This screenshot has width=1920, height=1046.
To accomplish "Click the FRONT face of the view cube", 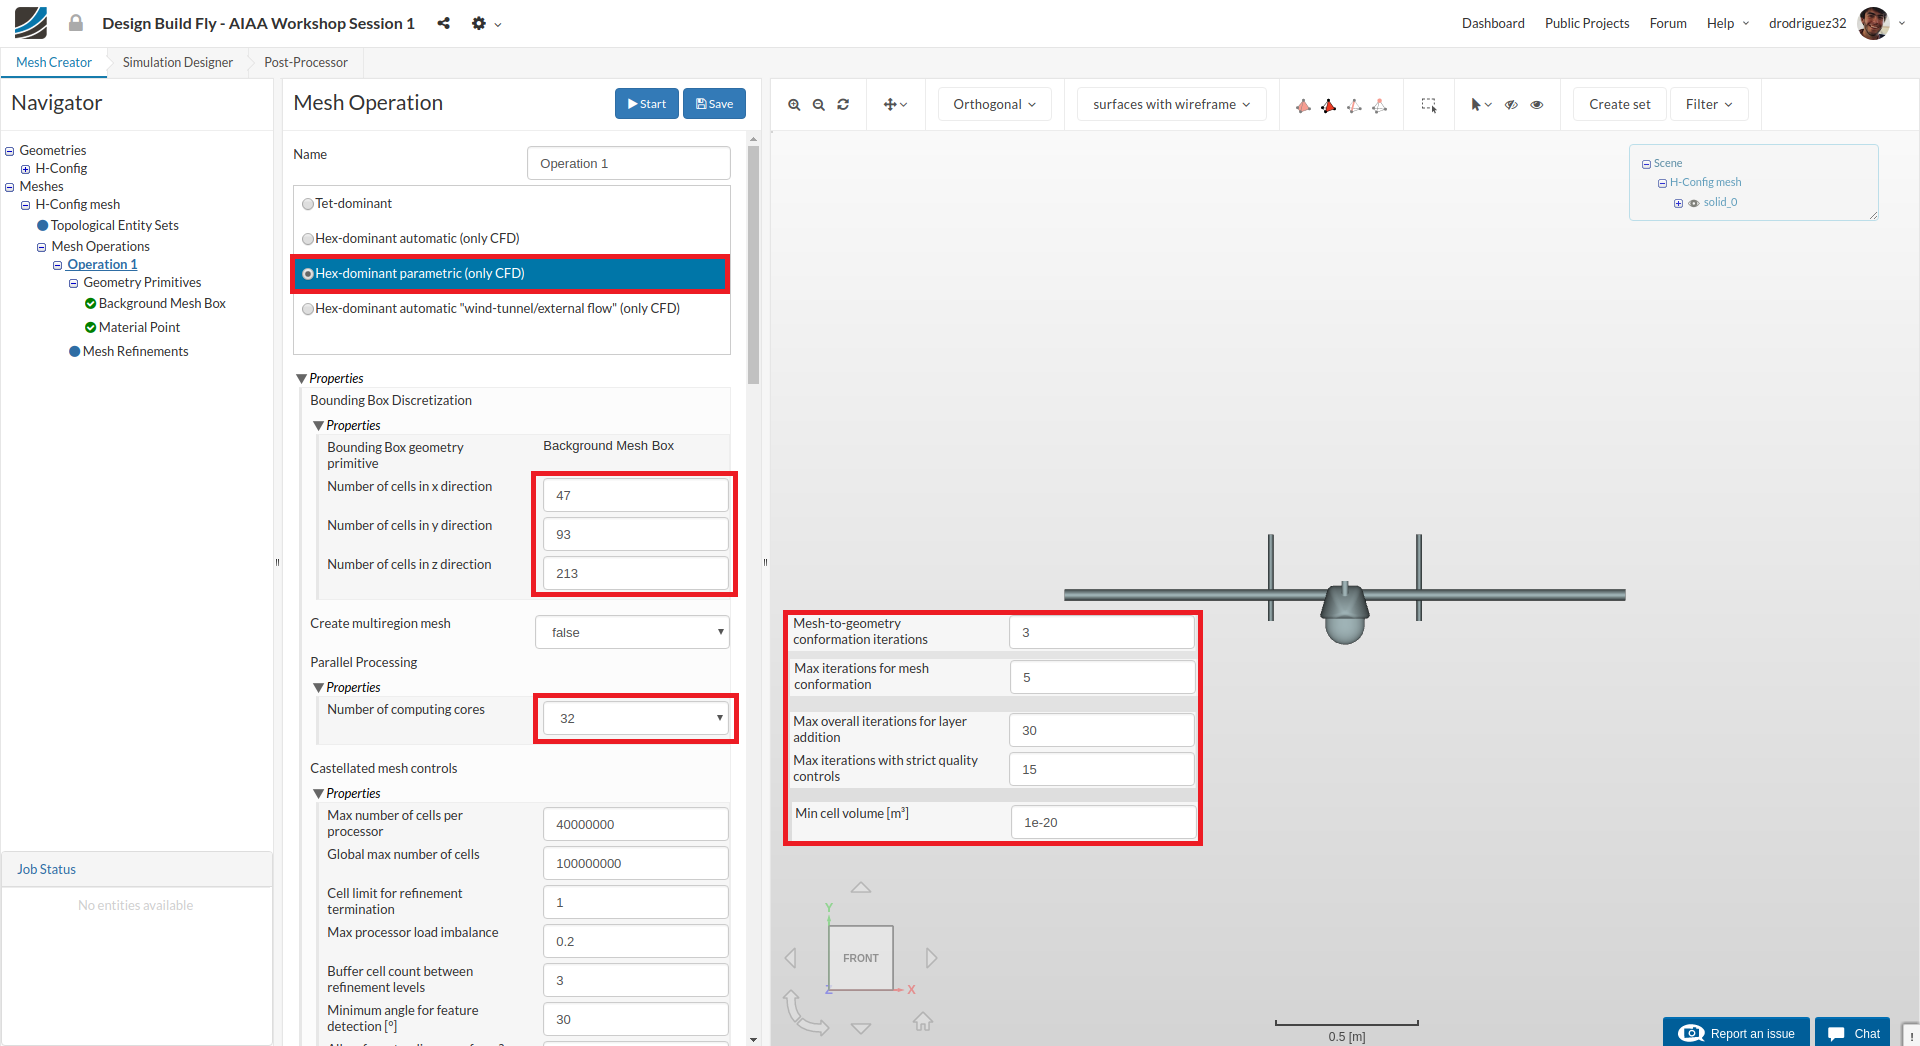I will (861, 958).
